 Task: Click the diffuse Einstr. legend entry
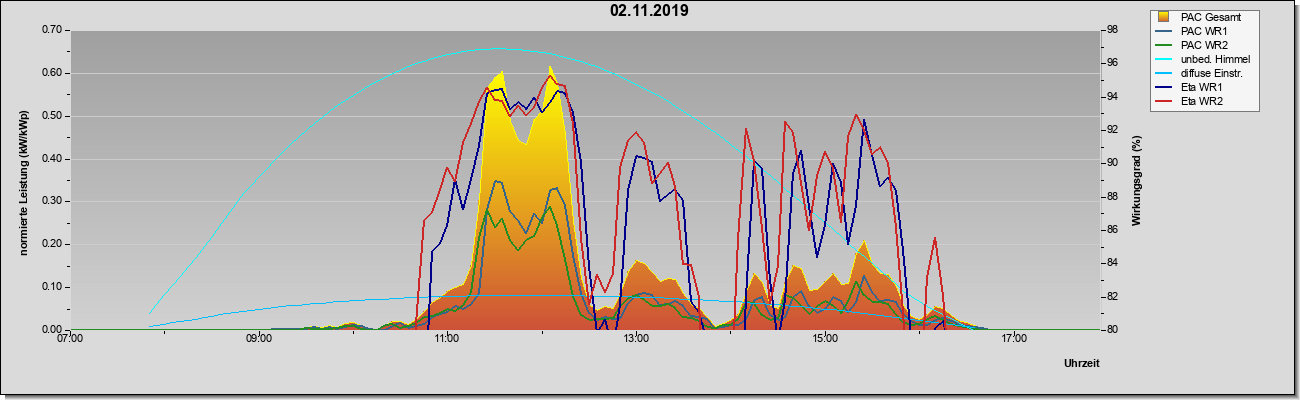(x=1205, y=73)
